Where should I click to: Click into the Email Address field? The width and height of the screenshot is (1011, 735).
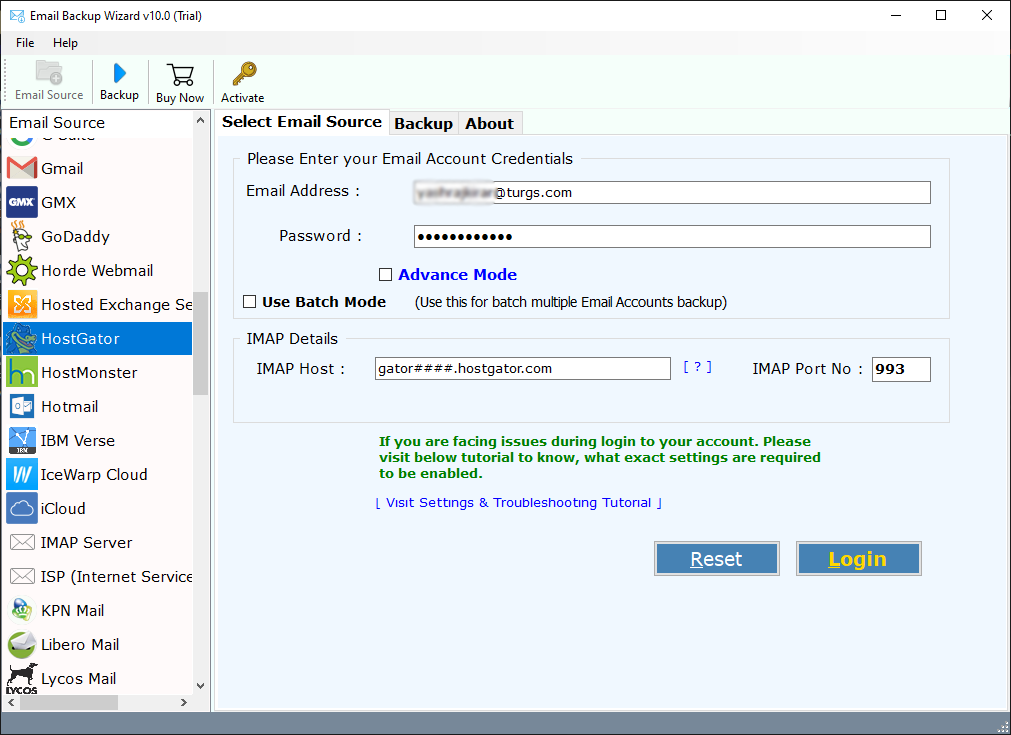coord(672,192)
